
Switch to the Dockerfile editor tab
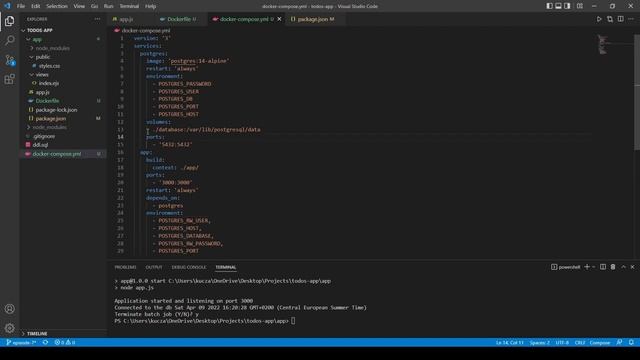point(179,19)
